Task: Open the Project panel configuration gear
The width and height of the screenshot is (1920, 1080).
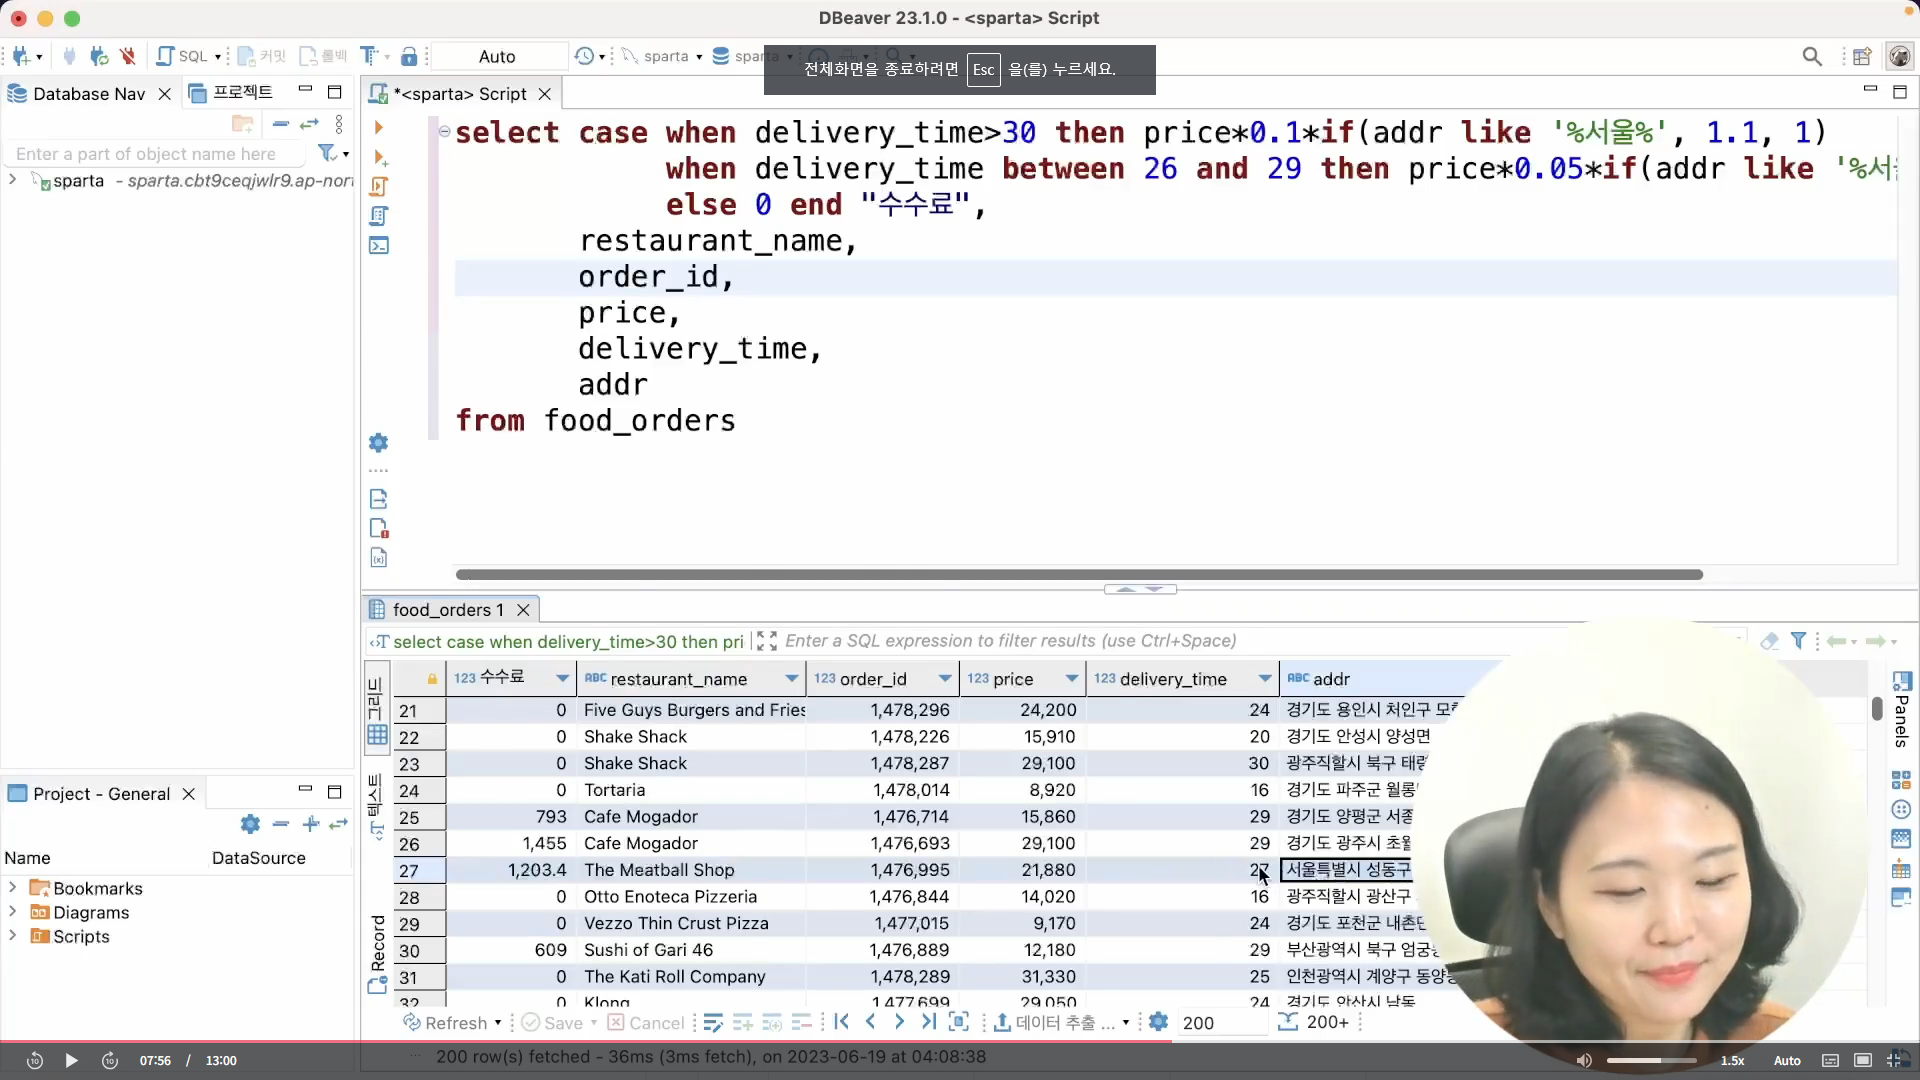Action: point(250,824)
